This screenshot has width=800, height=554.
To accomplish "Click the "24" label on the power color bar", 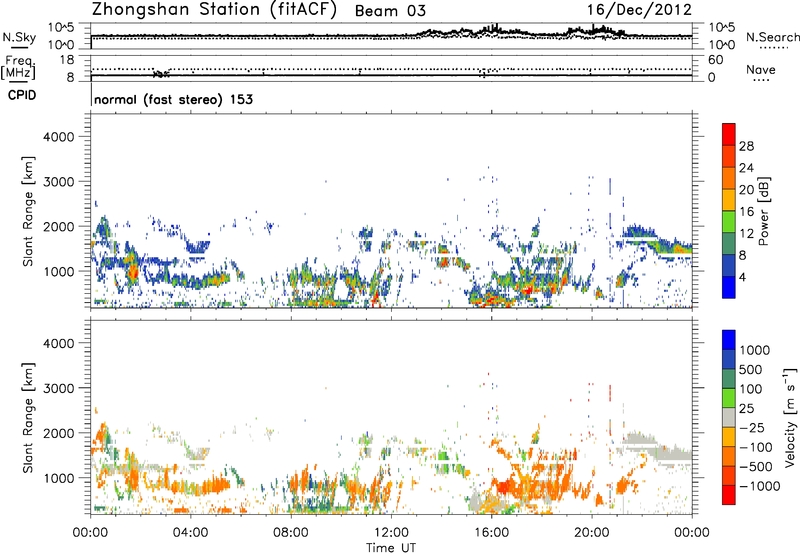I will (x=746, y=168).
